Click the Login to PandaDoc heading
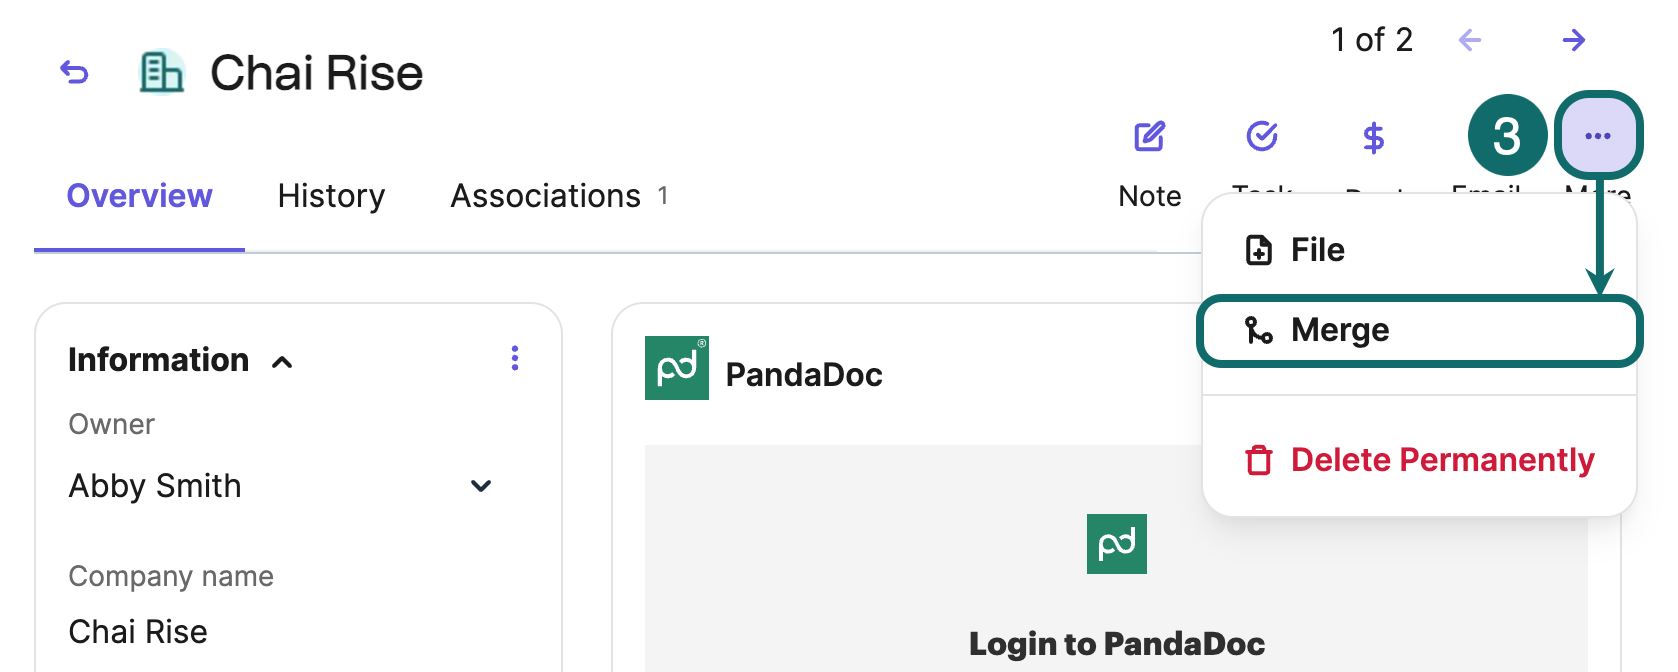This screenshot has height=672, width=1678. tap(1117, 643)
